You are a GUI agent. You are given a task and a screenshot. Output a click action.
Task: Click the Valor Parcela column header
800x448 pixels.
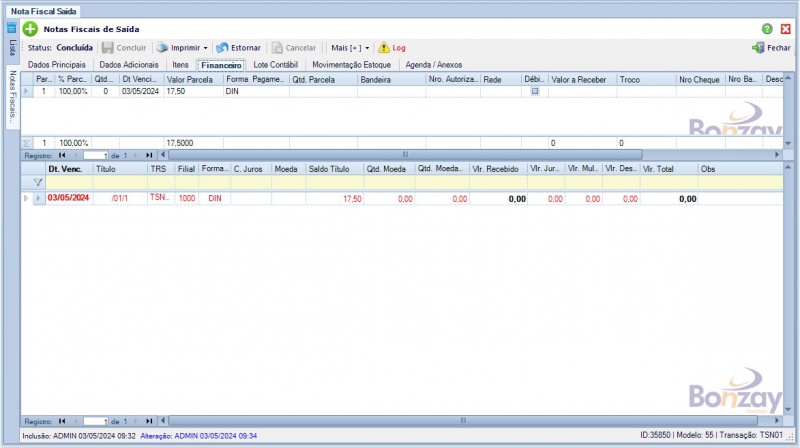coord(192,78)
